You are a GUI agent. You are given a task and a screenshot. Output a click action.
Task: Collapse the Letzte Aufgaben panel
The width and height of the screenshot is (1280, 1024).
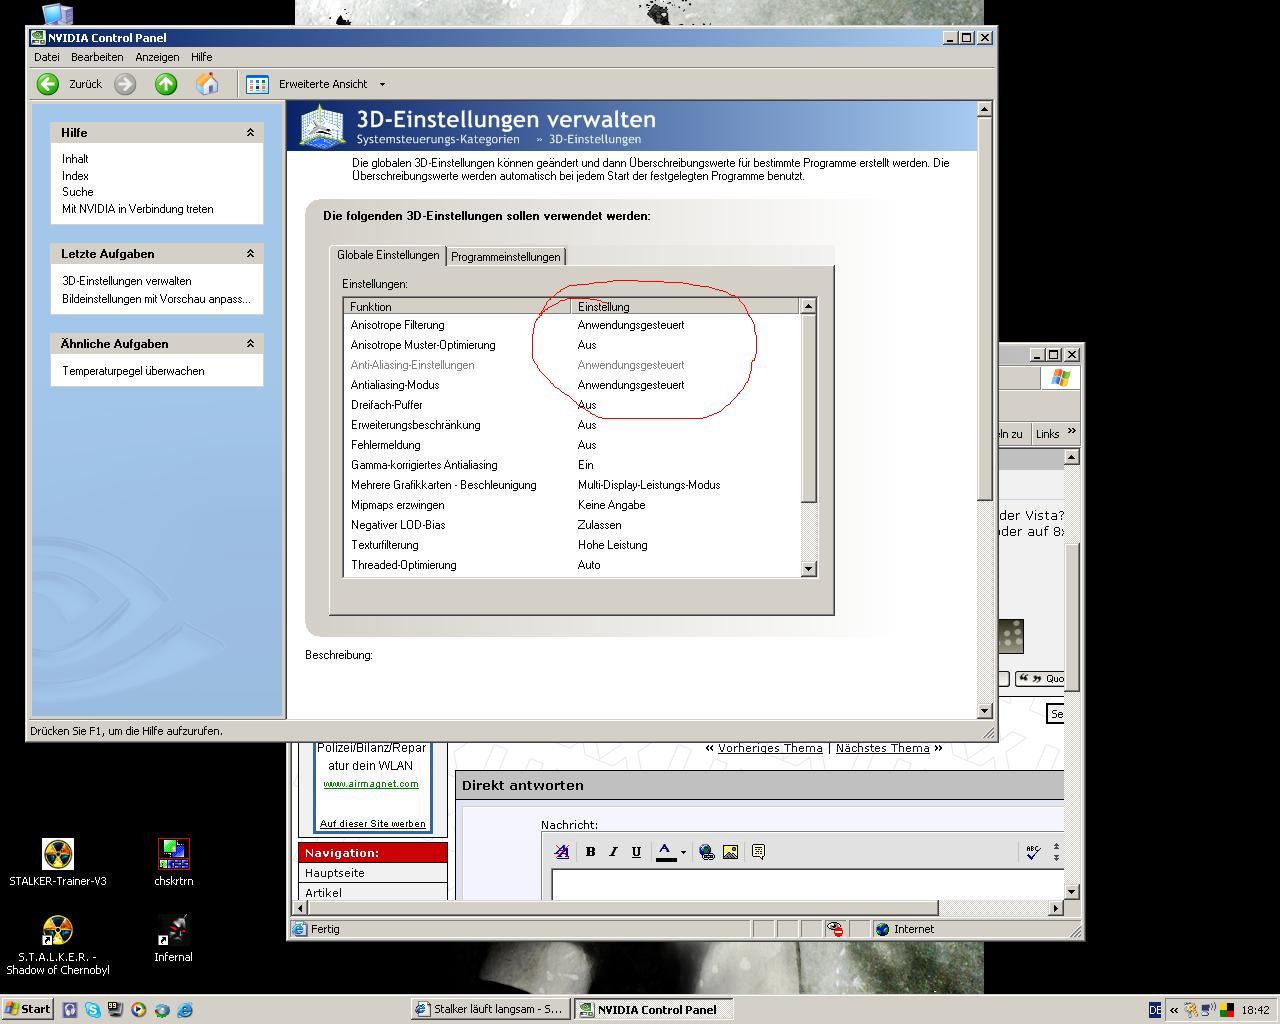tap(250, 253)
